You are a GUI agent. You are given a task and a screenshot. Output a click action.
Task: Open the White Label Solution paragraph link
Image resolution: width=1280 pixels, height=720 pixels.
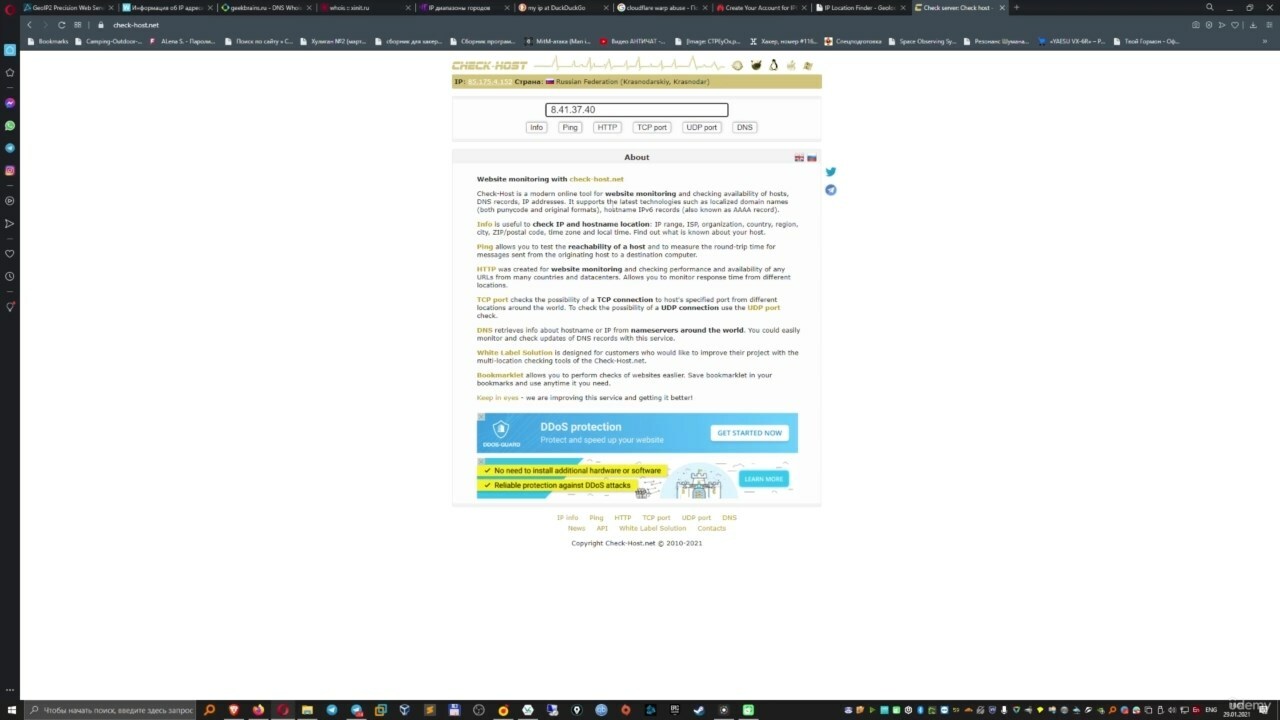(x=514, y=352)
